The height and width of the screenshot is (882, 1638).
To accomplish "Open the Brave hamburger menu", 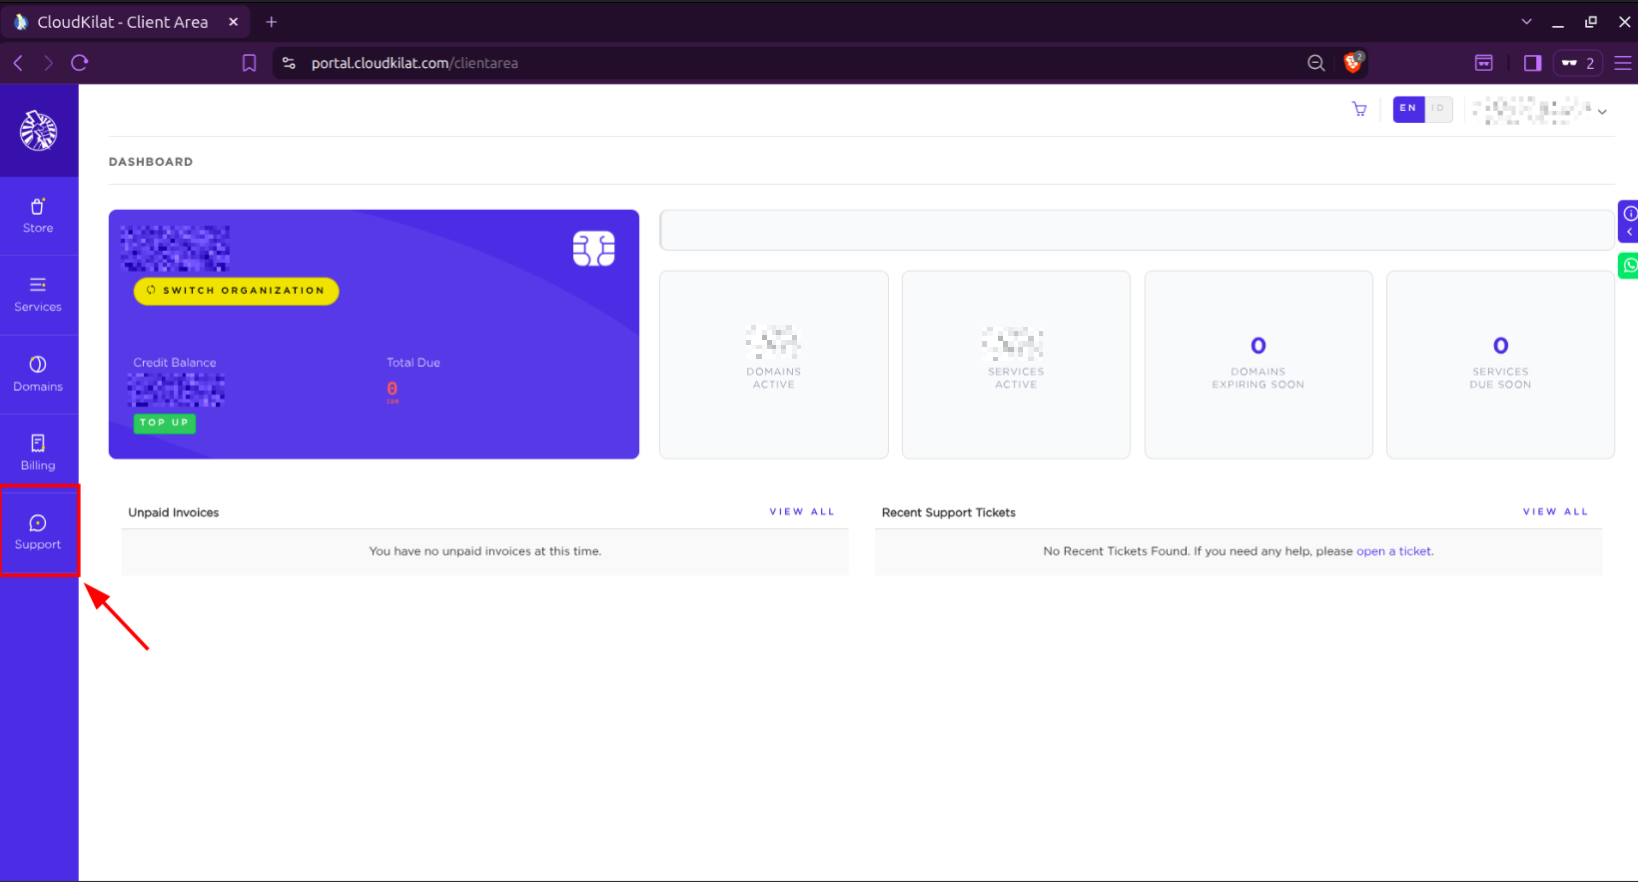I will (x=1623, y=63).
